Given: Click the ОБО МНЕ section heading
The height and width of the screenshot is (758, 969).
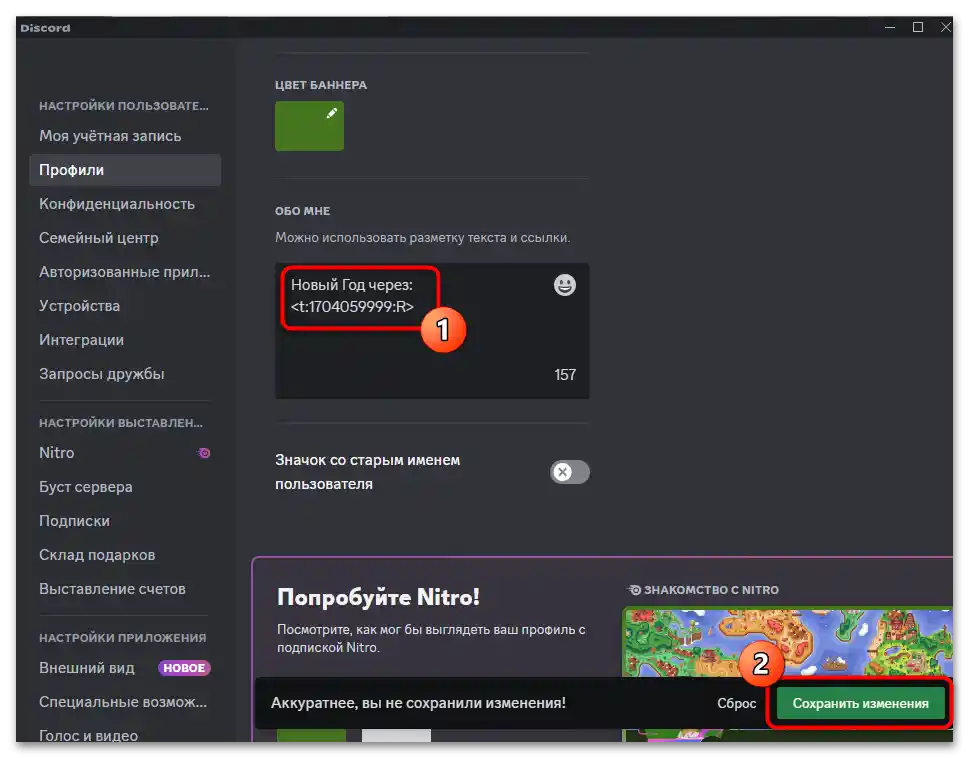Looking at the screenshot, I should 302,211.
